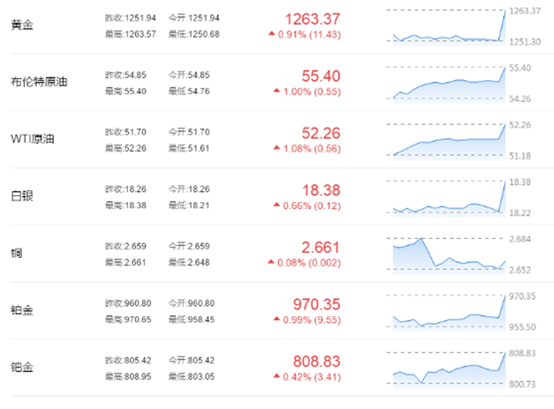Open the silver sparkline chart
The image size is (554, 409).
(446, 198)
